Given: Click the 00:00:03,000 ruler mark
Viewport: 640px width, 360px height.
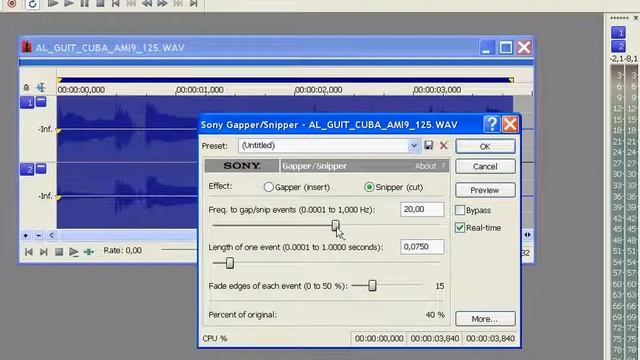Looking at the screenshot, I should click(x=437, y=90).
